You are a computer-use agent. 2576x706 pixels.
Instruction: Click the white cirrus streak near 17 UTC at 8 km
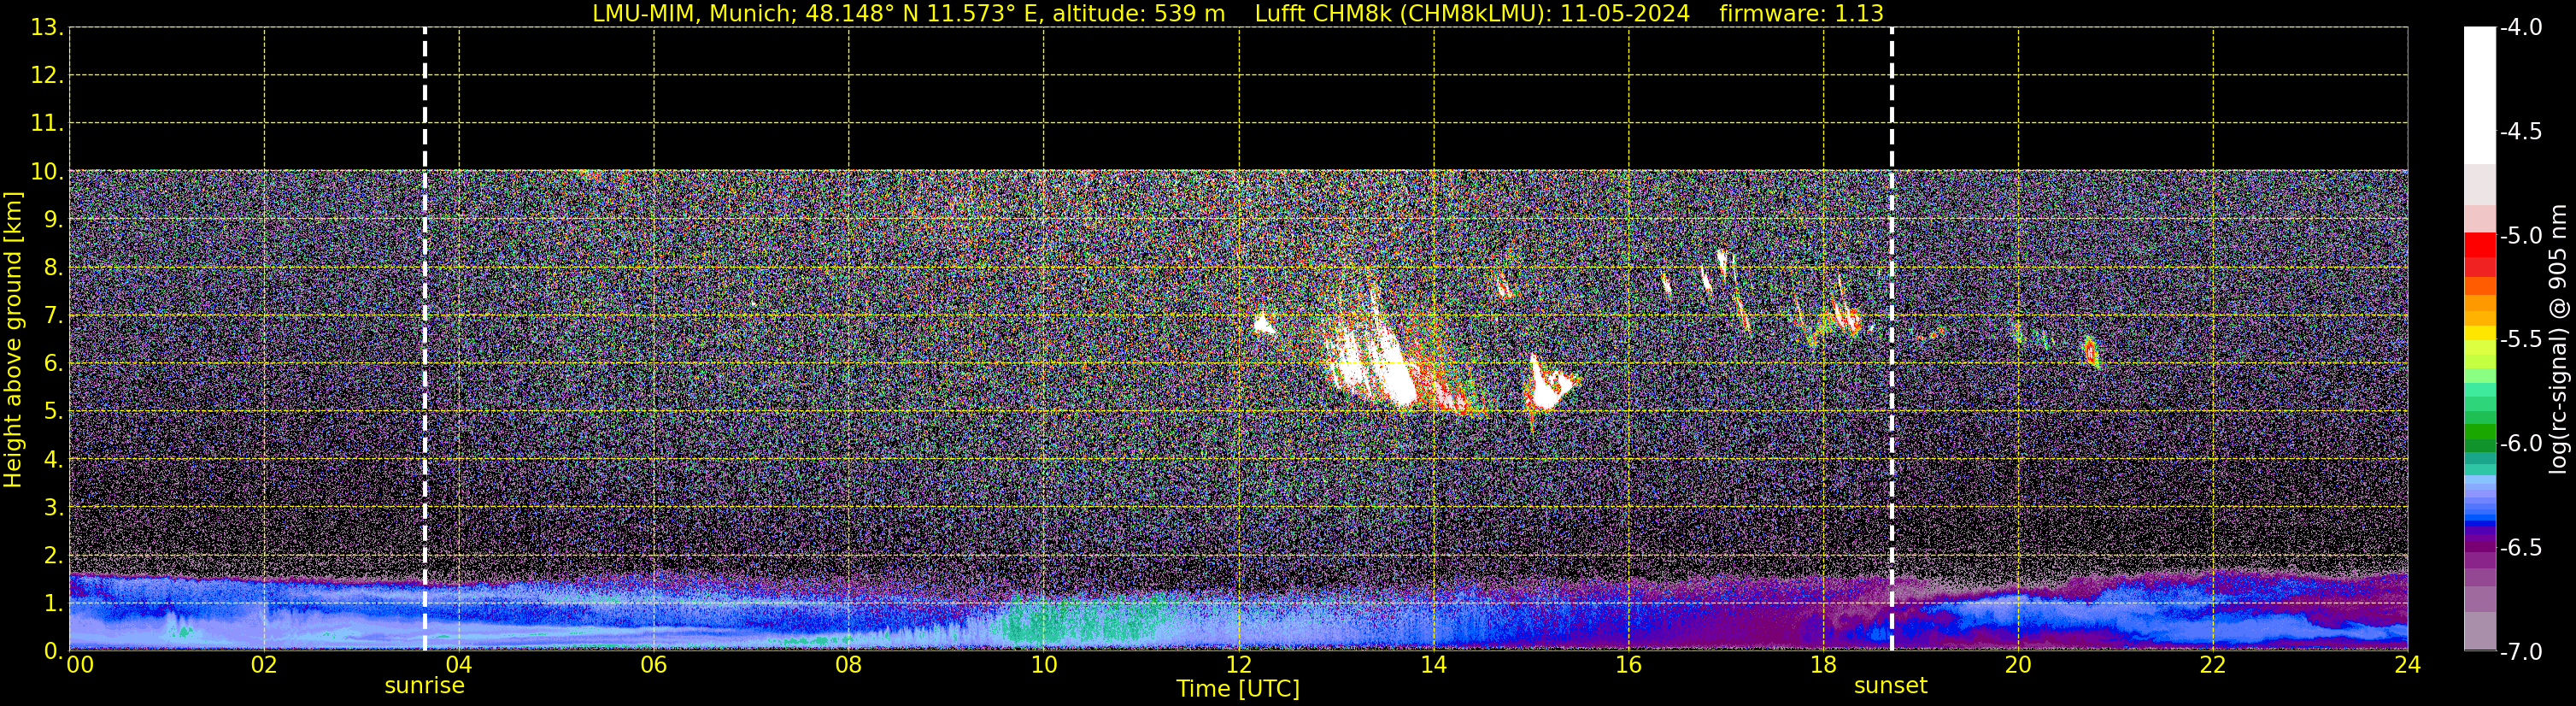[x=1722, y=262]
